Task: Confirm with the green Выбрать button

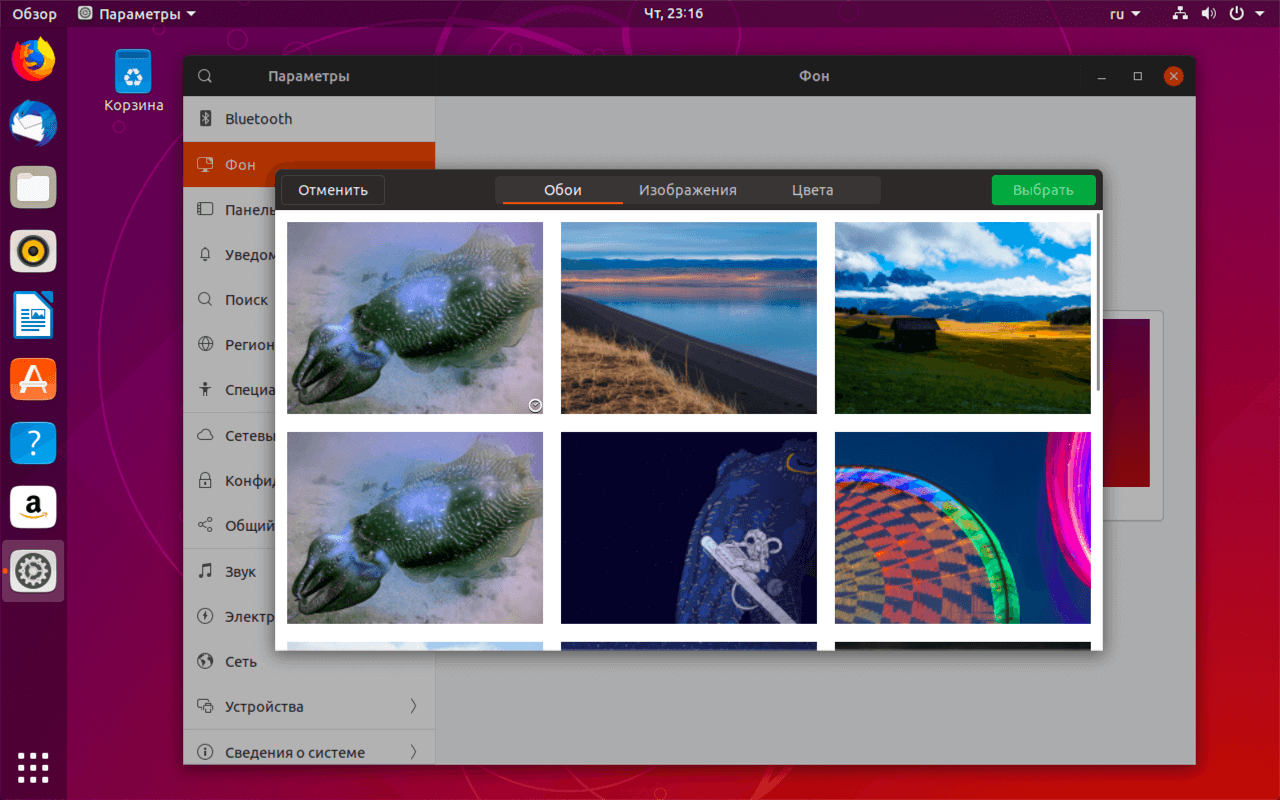Action: coord(1043,190)
